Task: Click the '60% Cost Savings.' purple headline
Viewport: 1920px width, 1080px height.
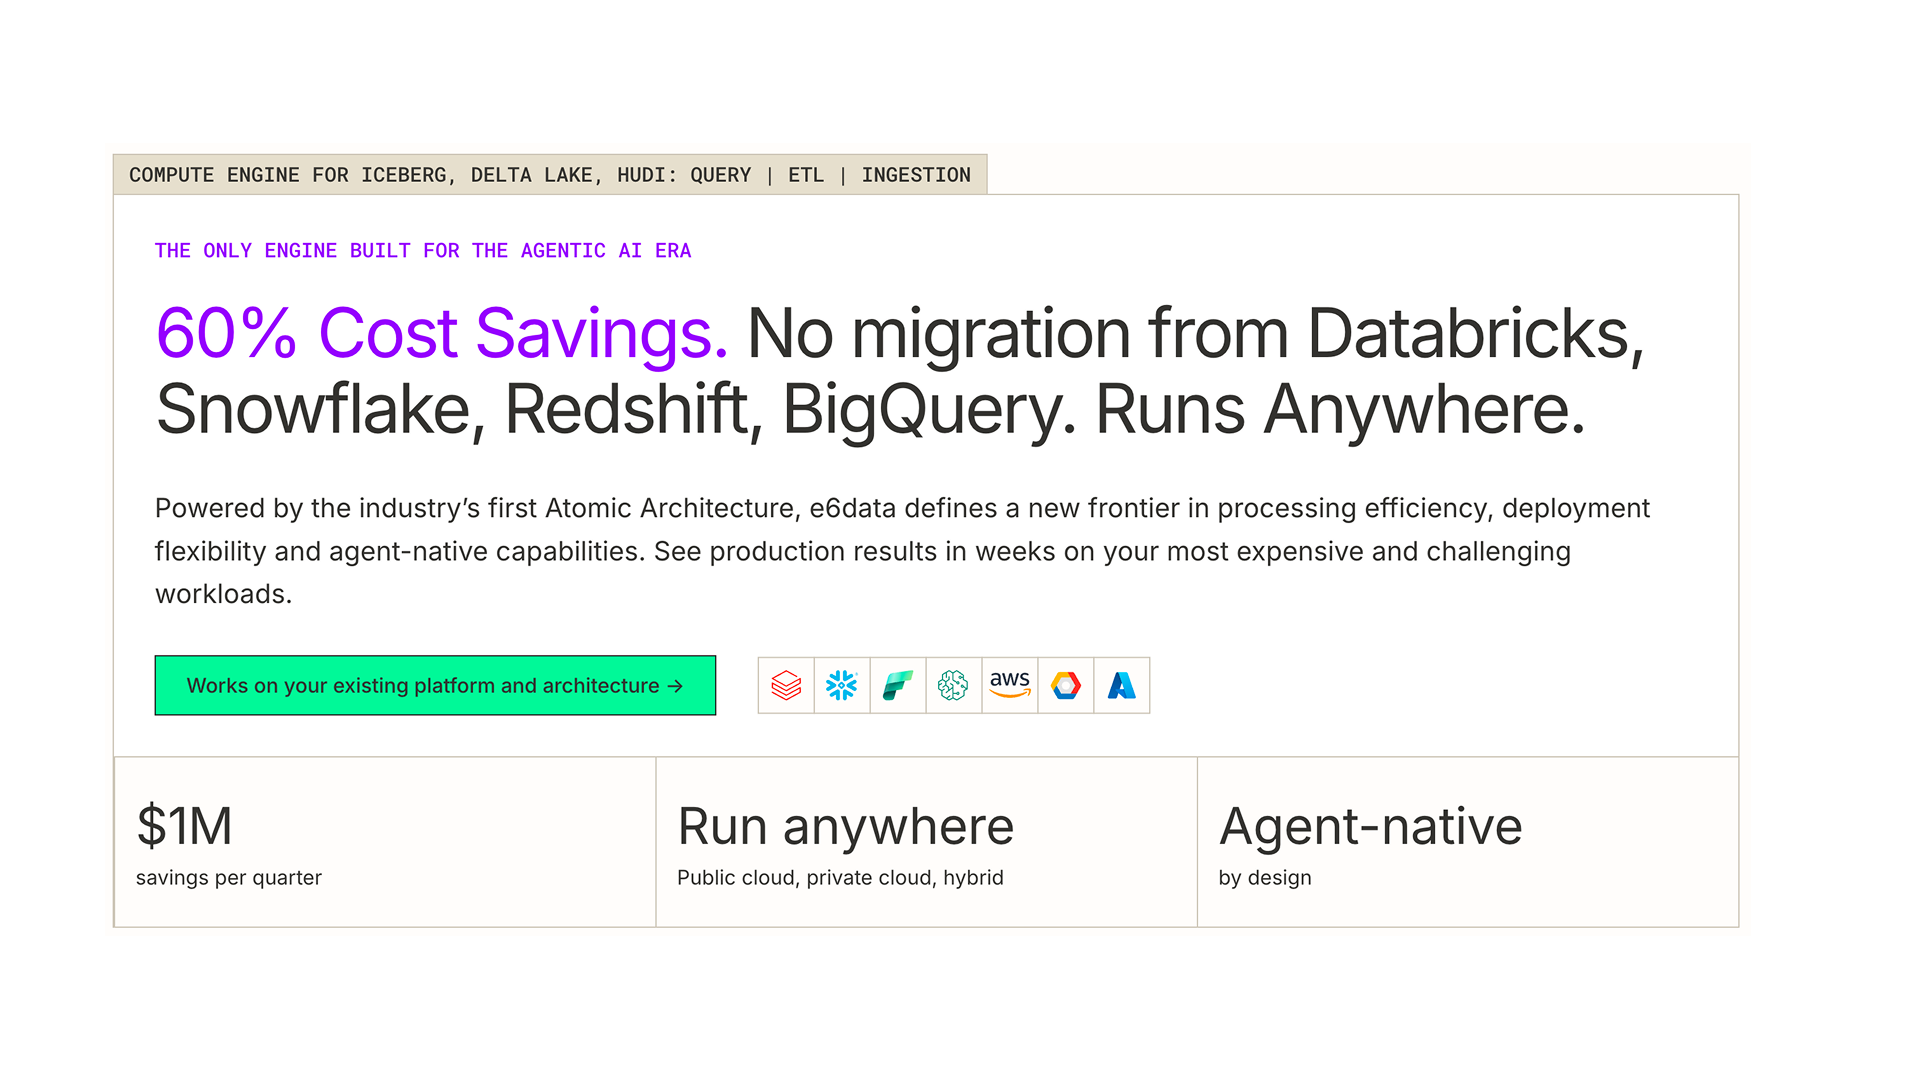Action: click(x=441, y=333)
